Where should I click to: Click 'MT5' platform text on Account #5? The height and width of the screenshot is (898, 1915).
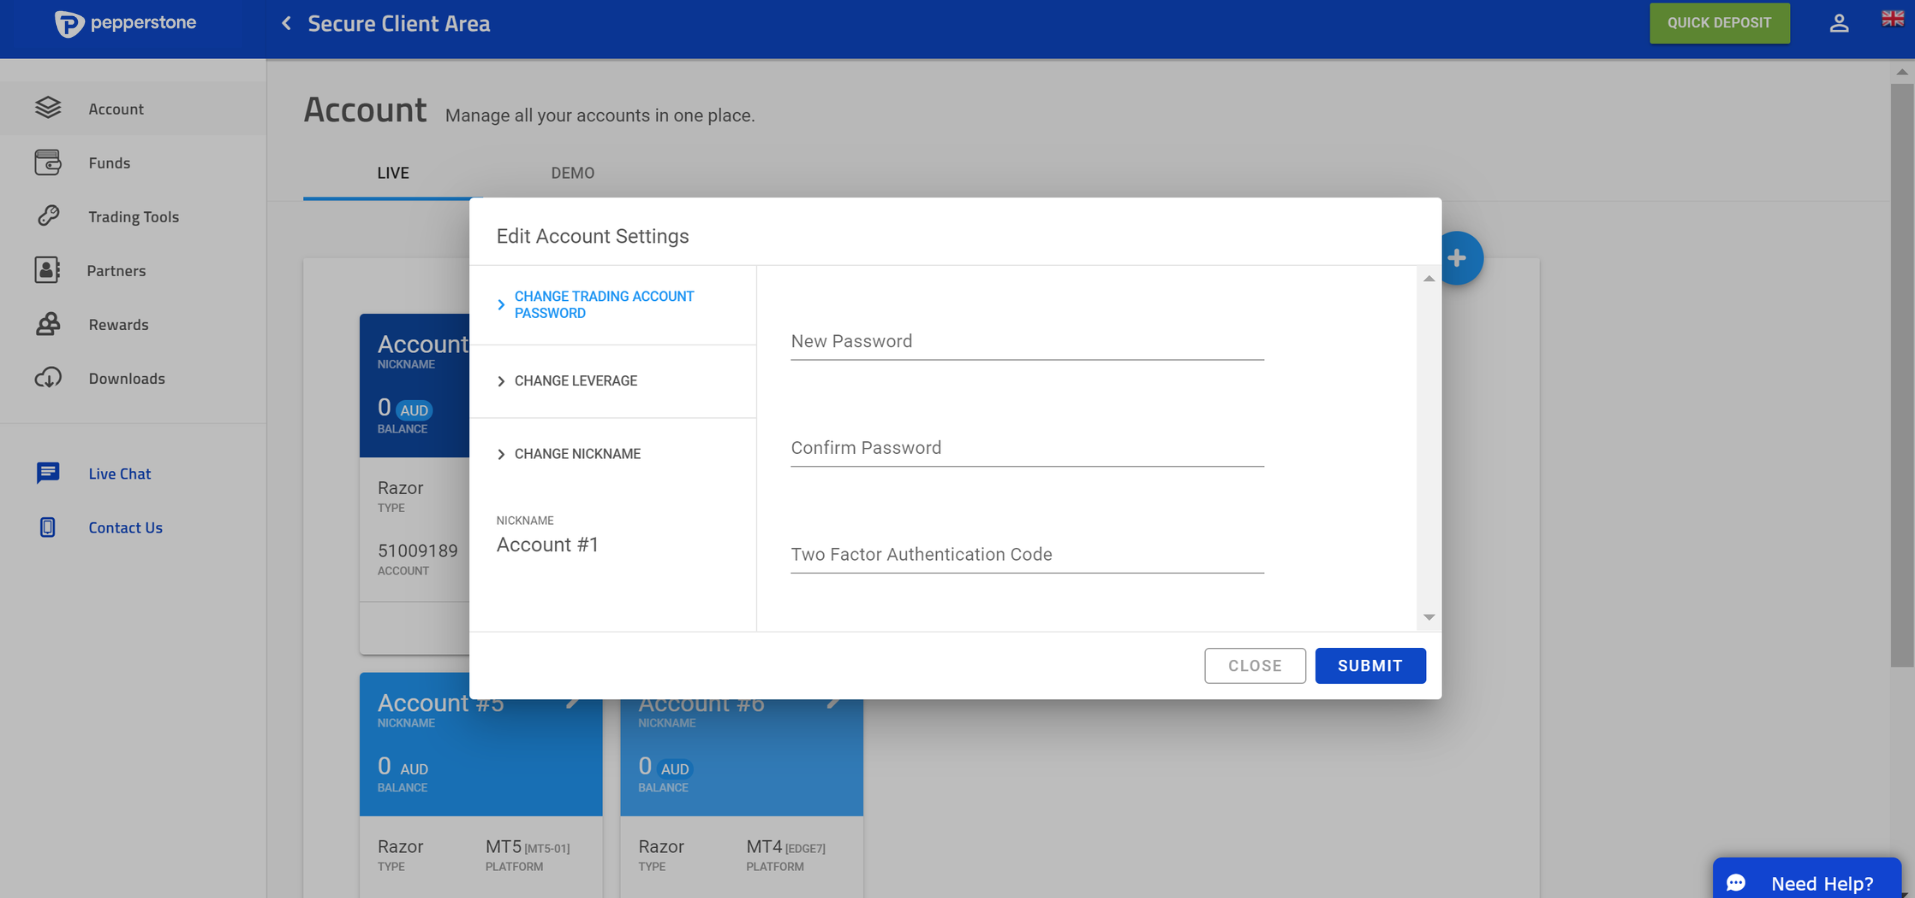click(503, 847)
